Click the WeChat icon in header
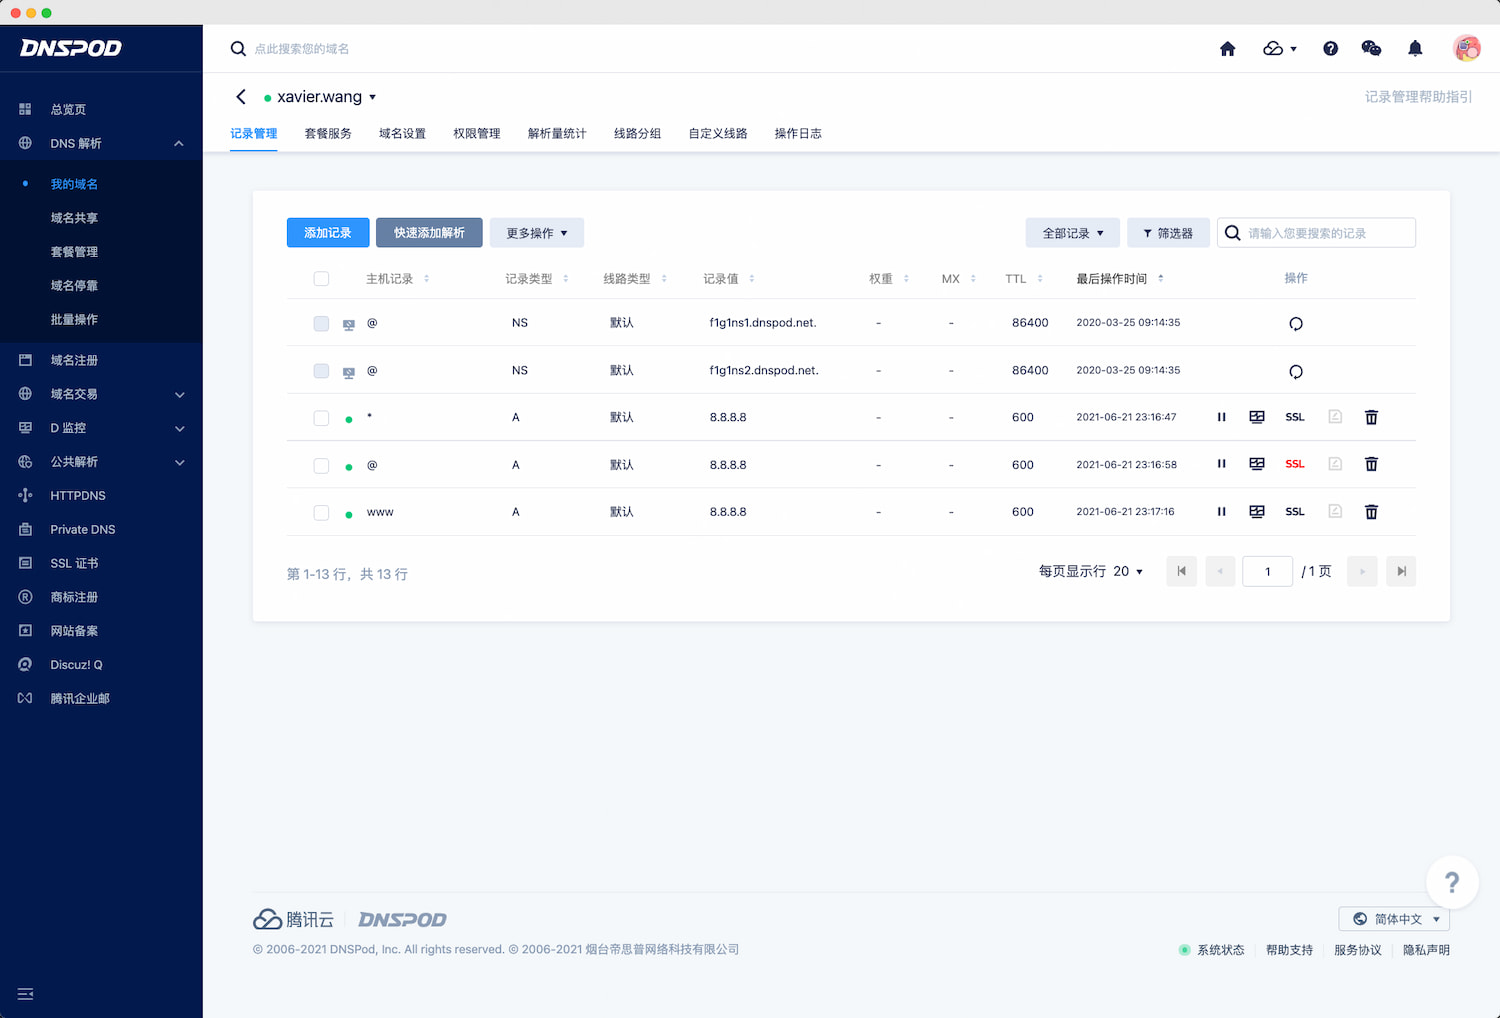This screenshot has height=1018, width=1500. pos(1371,49)
